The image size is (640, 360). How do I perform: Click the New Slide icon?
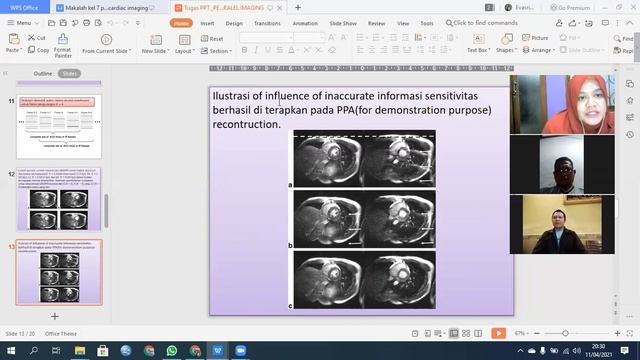[156, 40]
